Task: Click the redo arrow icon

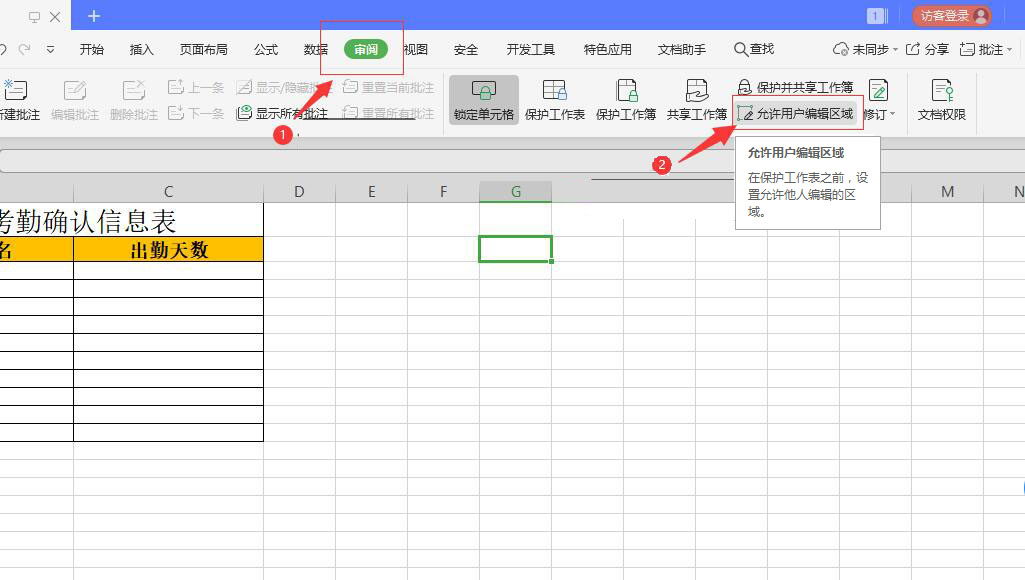Action: coord(25,49)
